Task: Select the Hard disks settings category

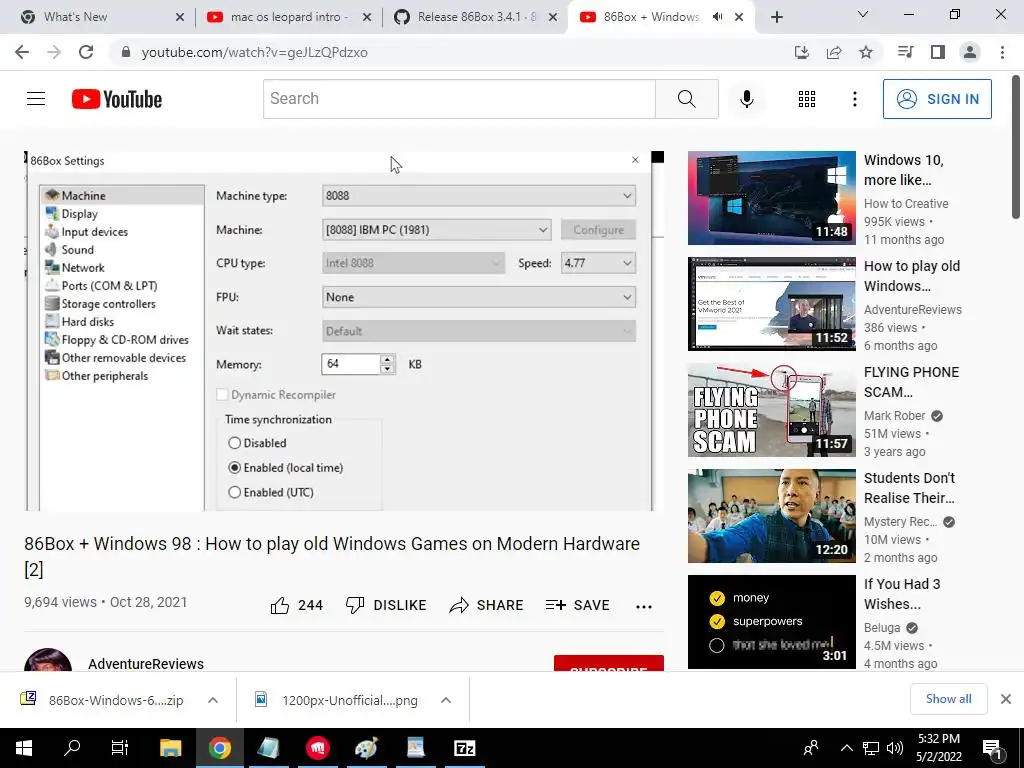Action: [88, 321]
